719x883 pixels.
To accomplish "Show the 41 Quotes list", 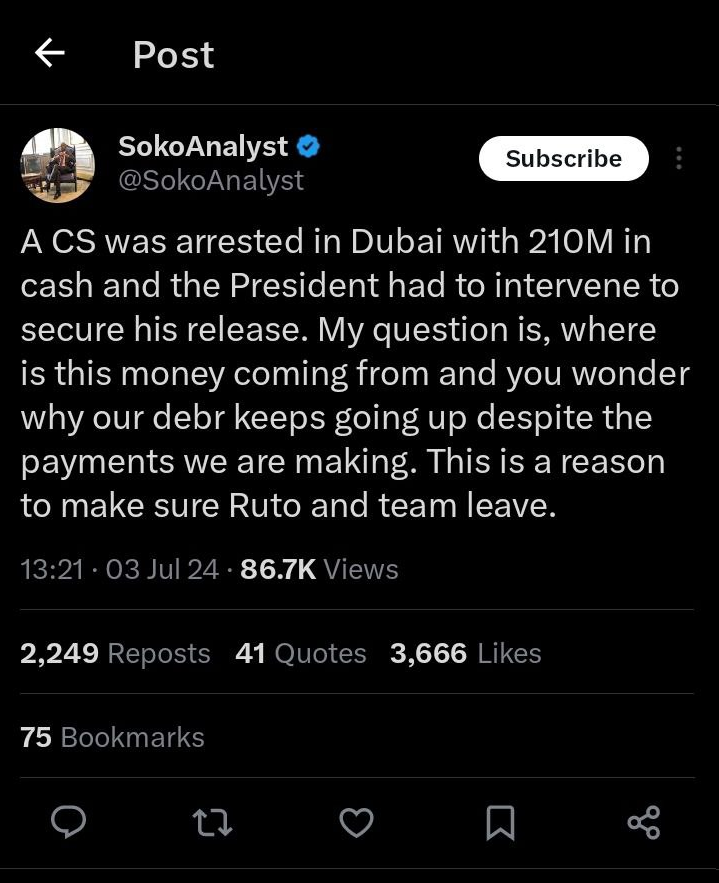I will pyautogui.click(x=301, y=653).
